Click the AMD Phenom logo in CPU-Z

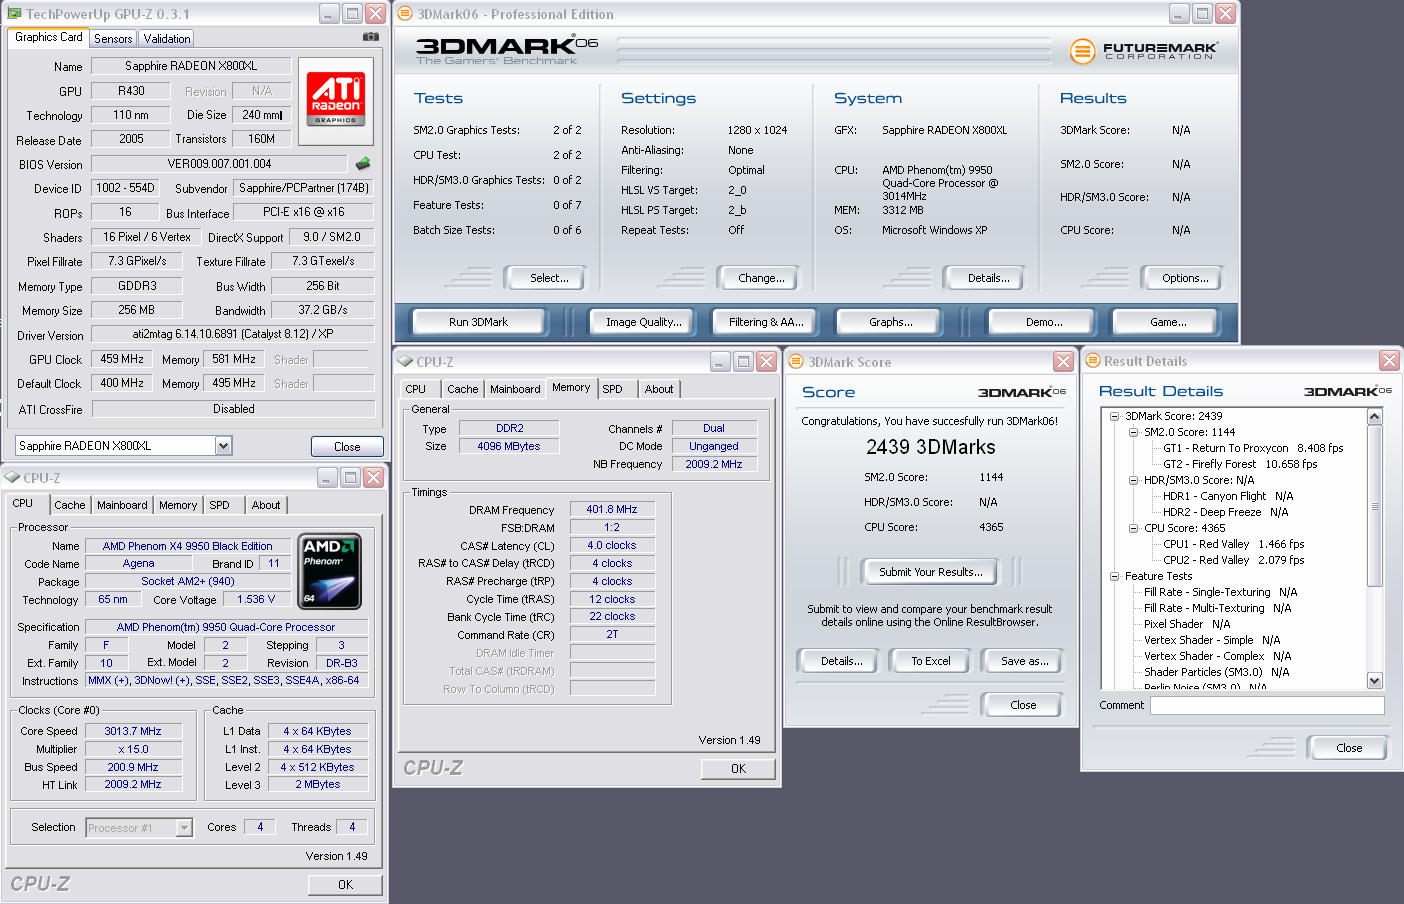tap(330, 572)
